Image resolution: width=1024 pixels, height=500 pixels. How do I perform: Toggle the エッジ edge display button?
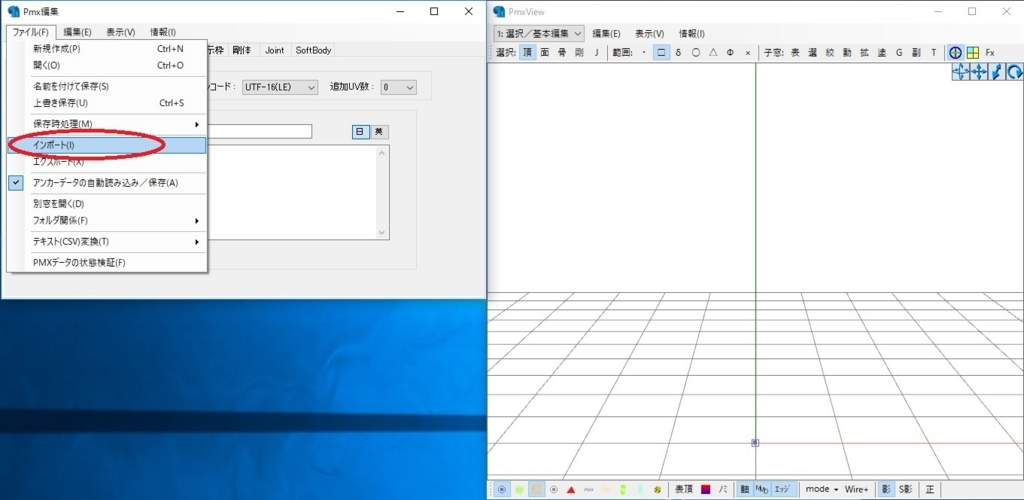[782, 489]
